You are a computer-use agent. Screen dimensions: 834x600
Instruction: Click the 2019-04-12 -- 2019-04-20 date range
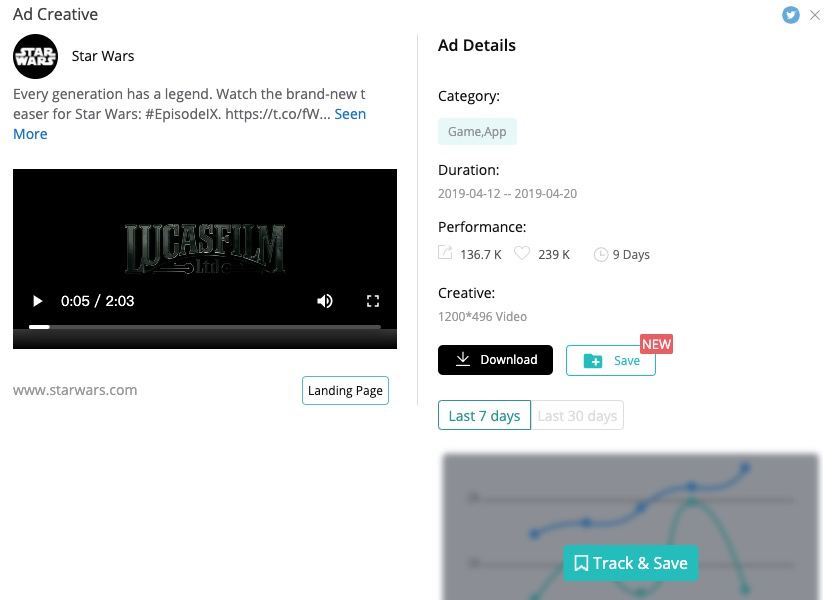point(507,194)
